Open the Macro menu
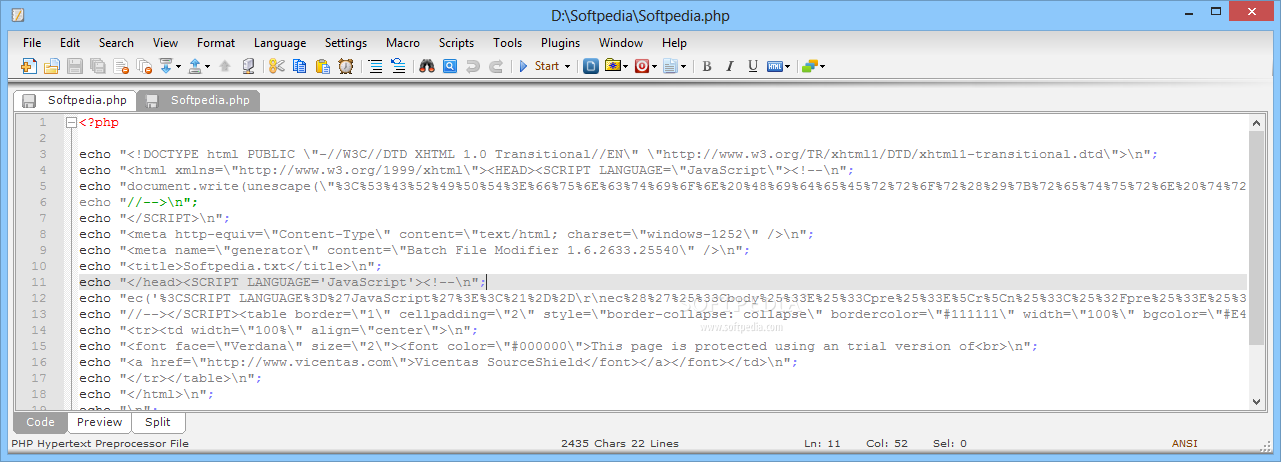This screenshot has width=1281, height=462. (x=403, y=43)
